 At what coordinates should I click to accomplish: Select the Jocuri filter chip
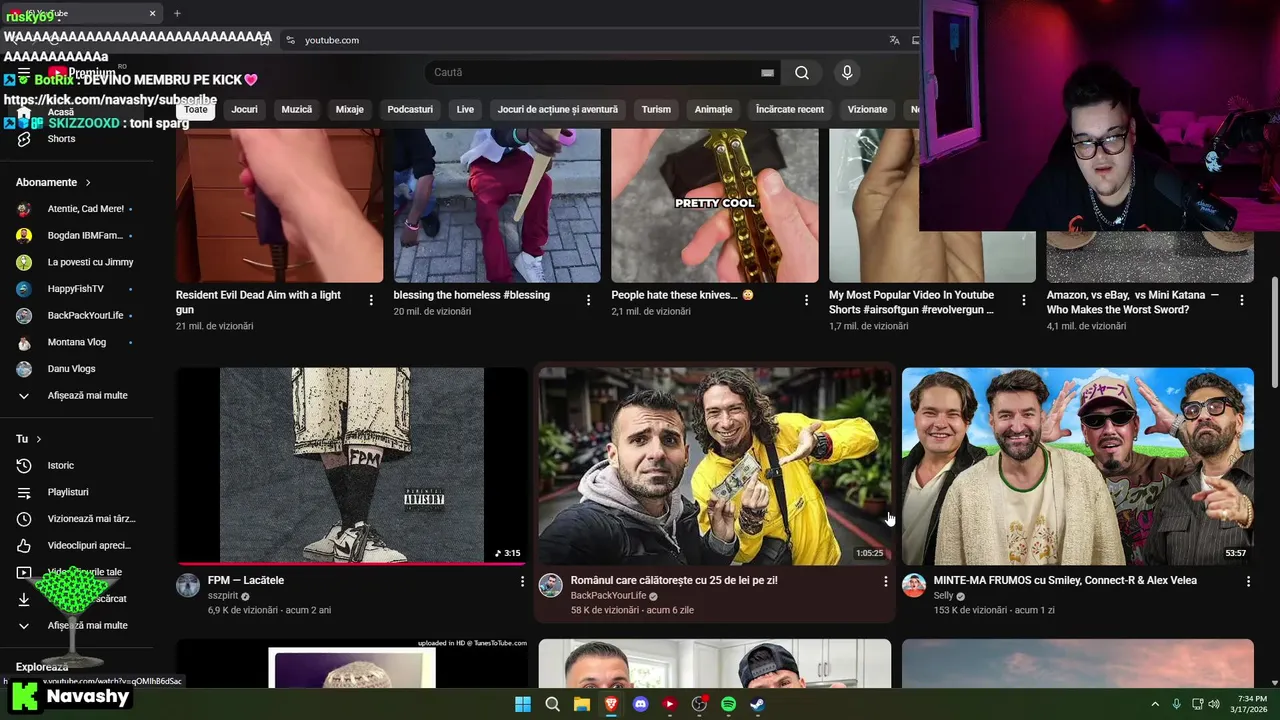244,109
